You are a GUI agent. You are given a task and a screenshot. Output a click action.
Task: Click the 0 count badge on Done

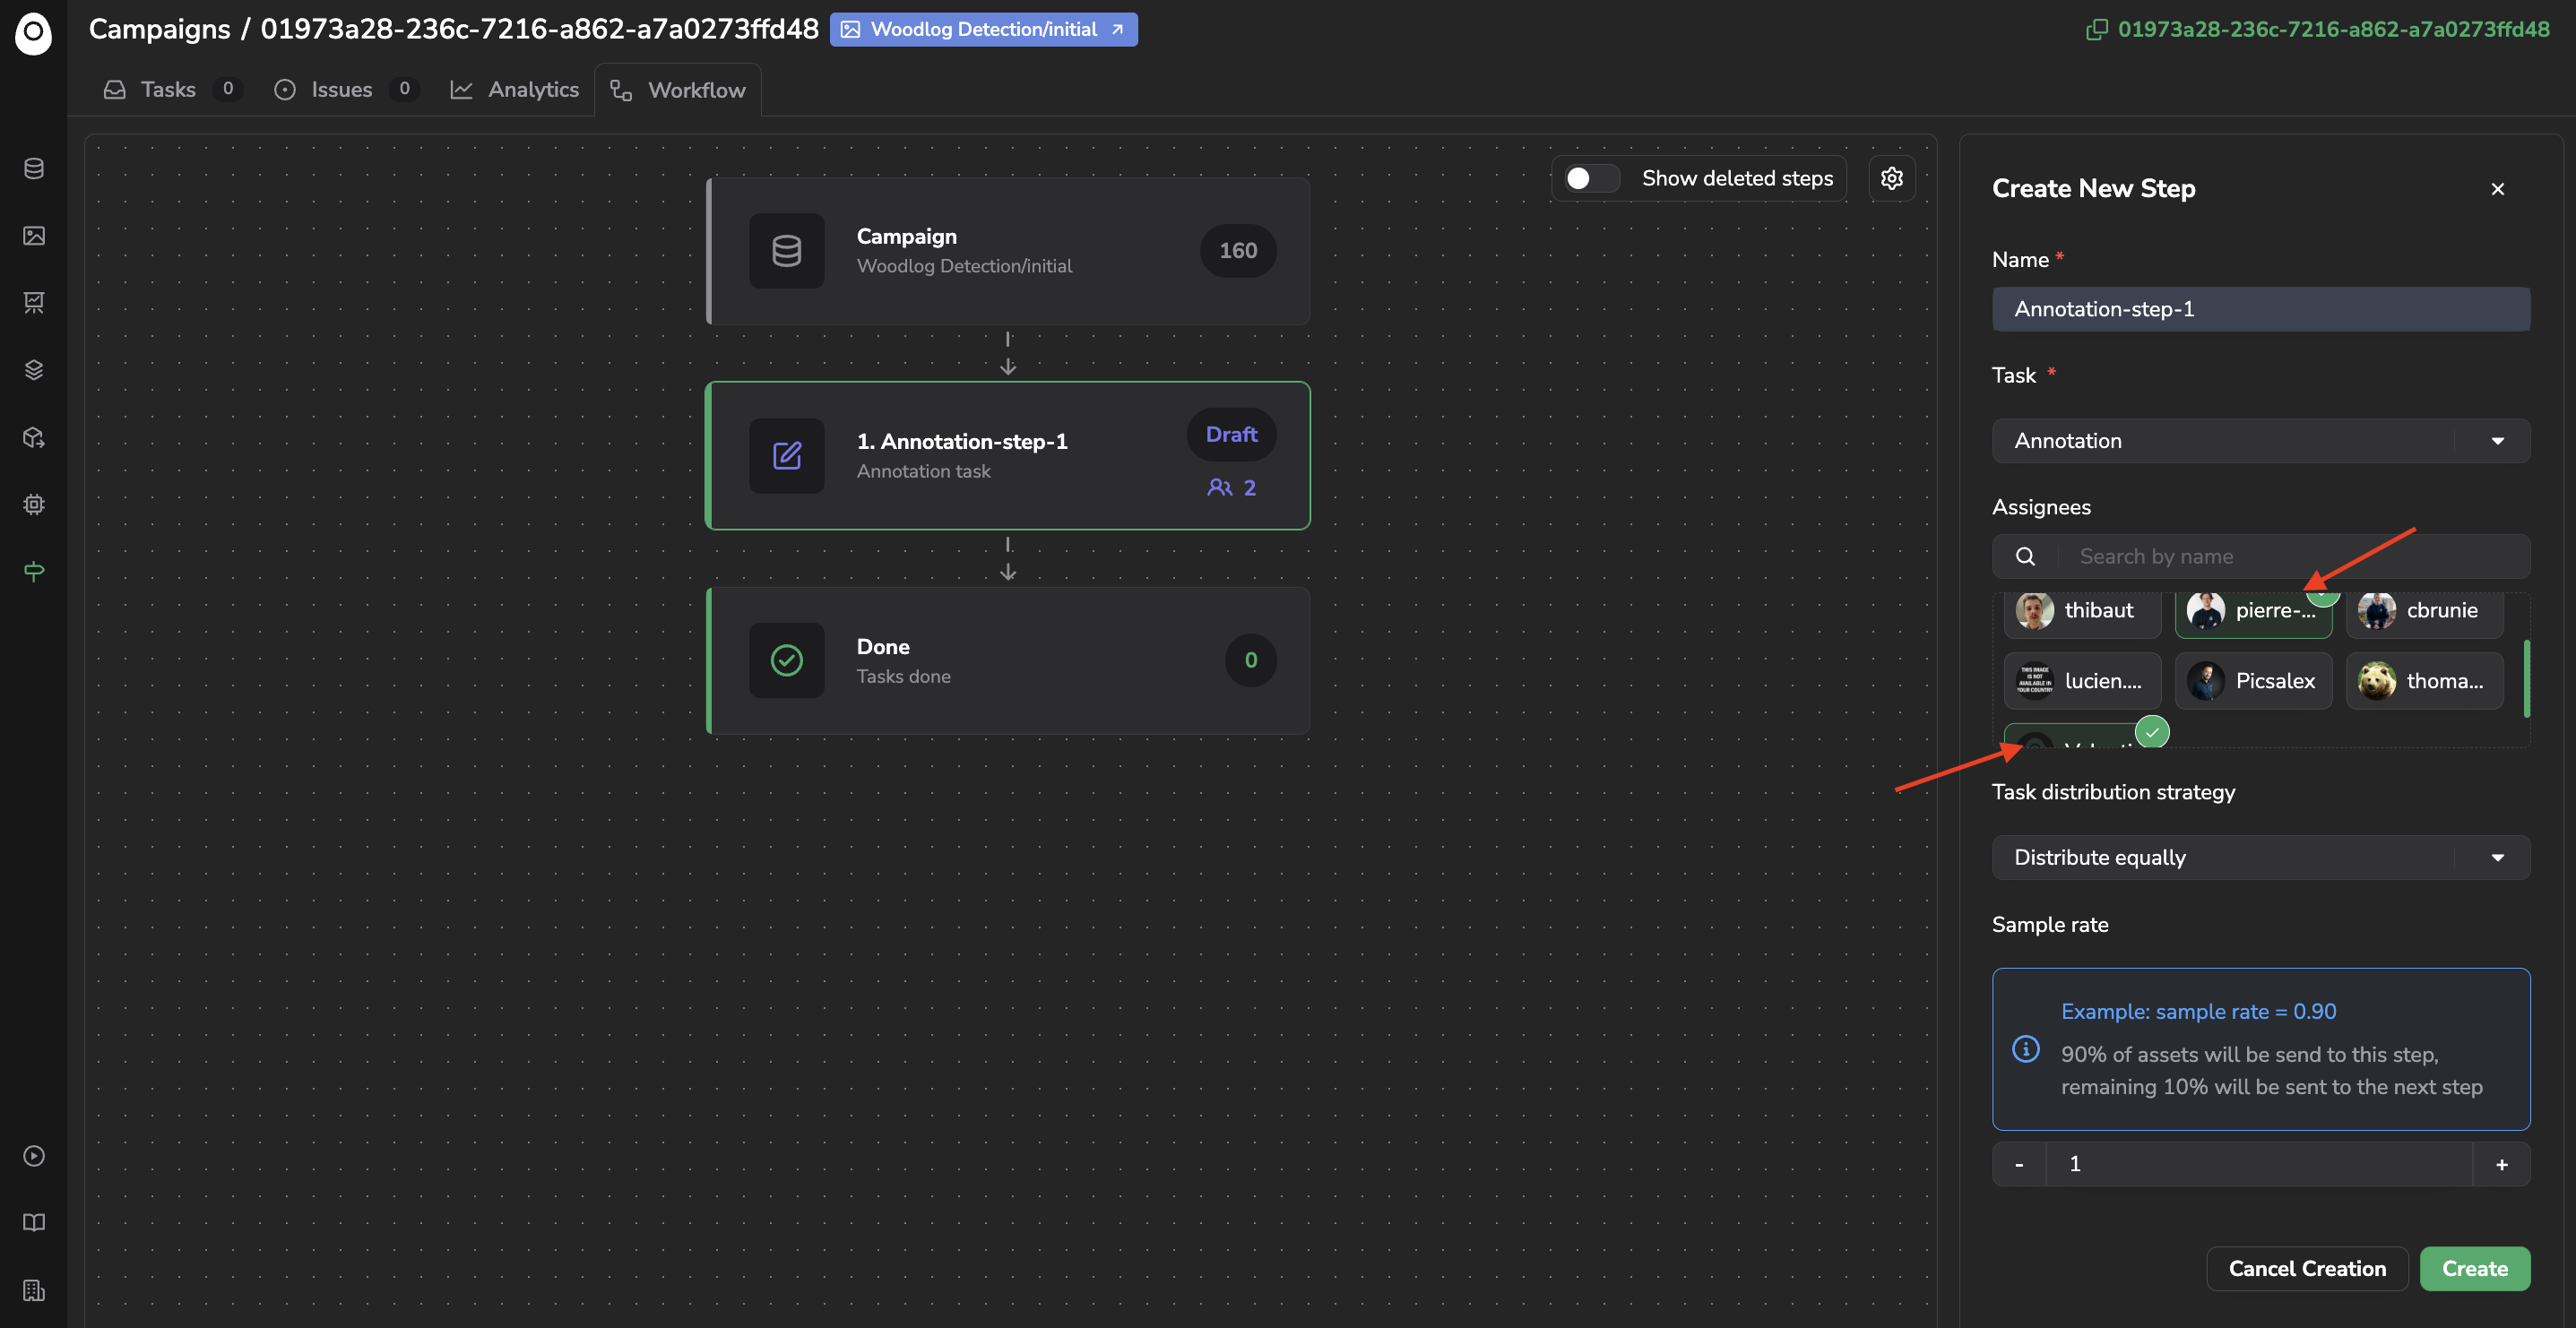coord(1251,660)
